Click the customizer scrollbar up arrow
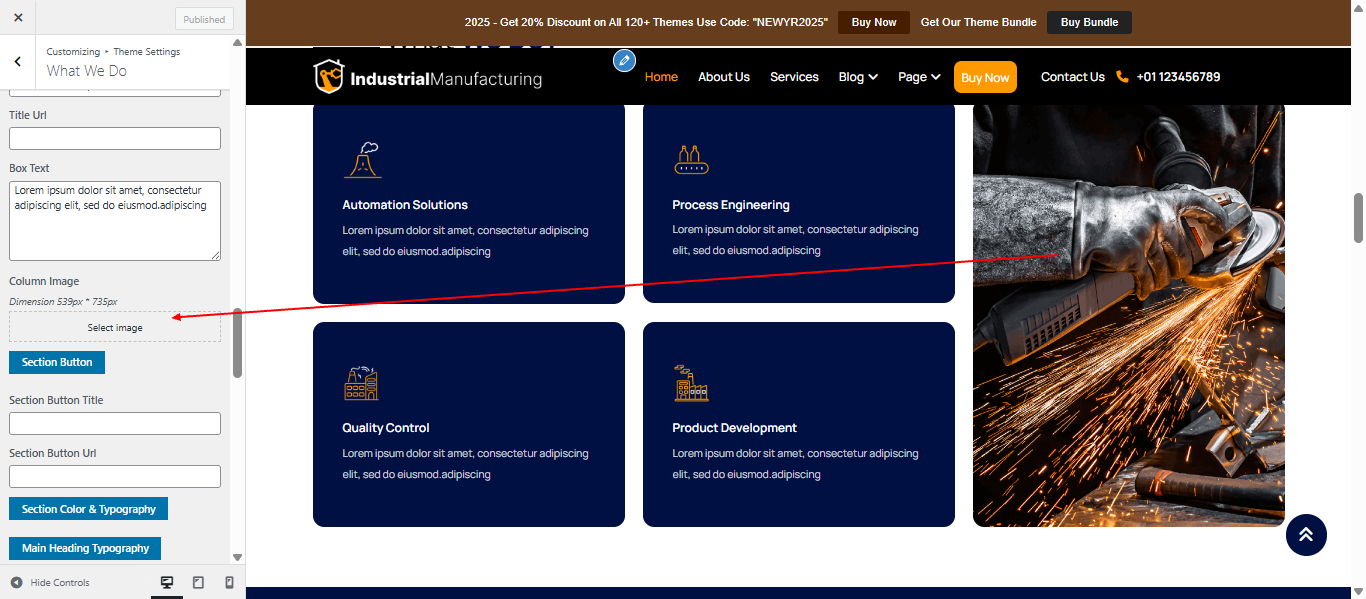The width and height of the screenshot is (1366, 599). [x=237, y=42]
